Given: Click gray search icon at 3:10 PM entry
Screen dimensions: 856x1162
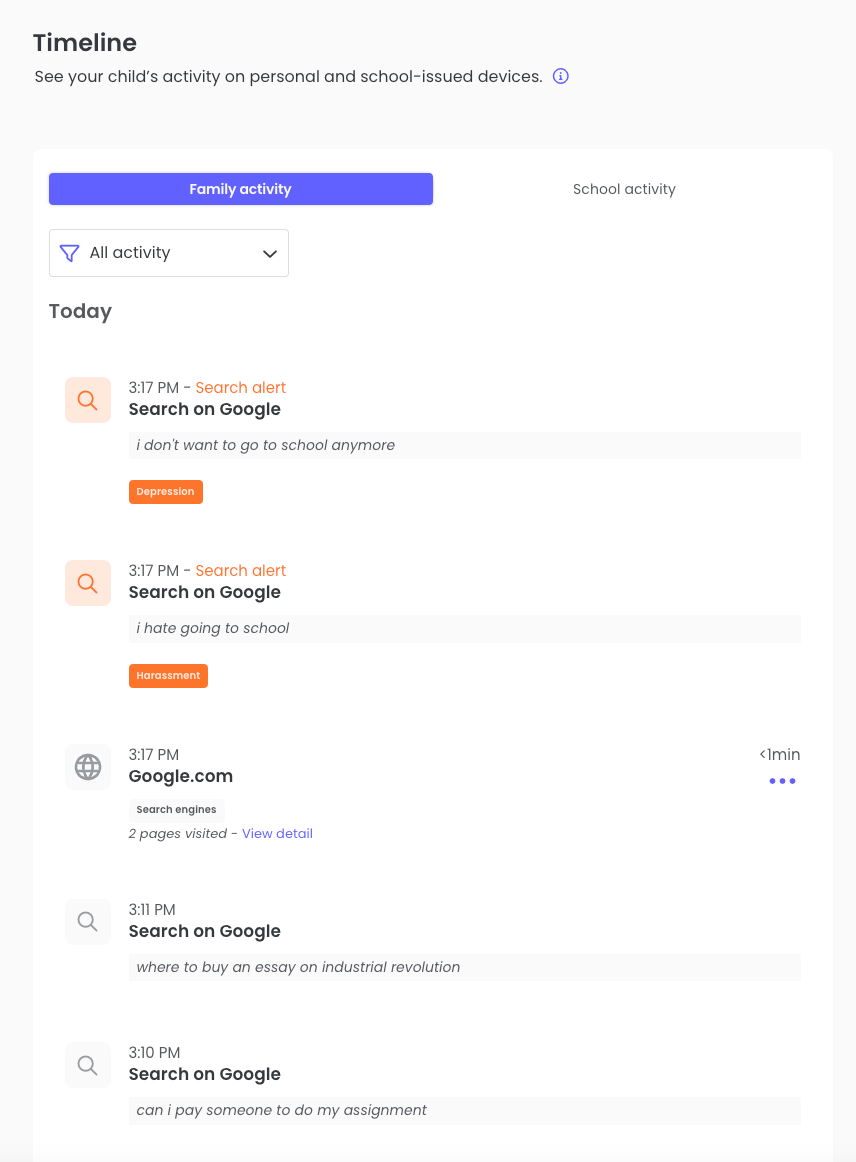Looking at the screenshot, I should tap(87, 1065).
